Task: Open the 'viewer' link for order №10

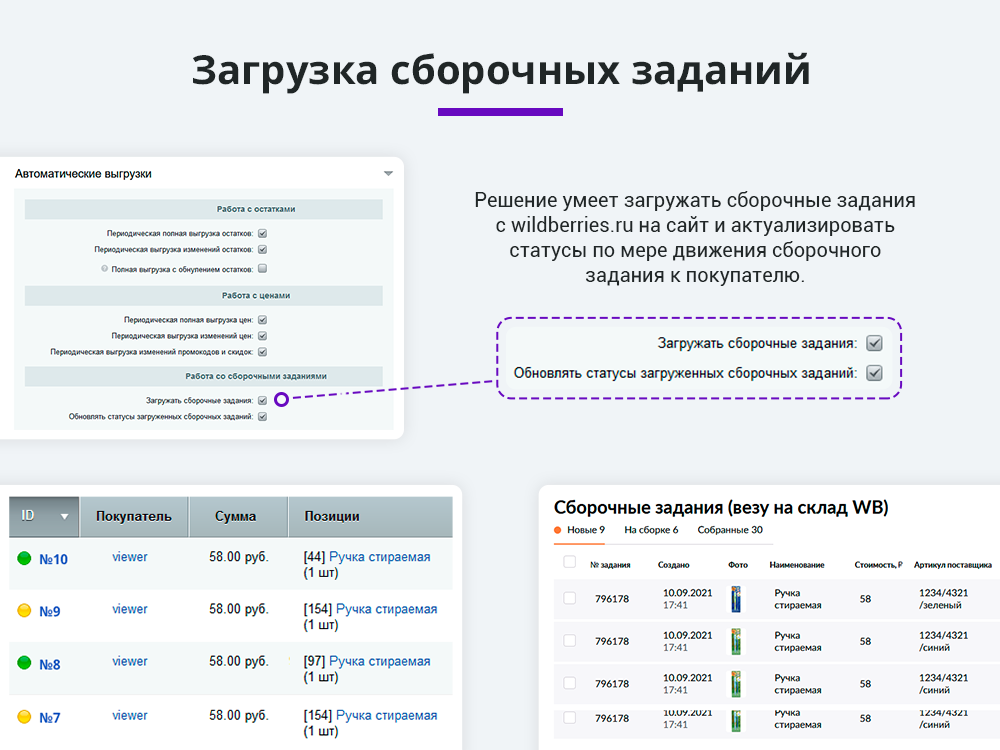Action: pyautogui.click(x=130, y=556)
